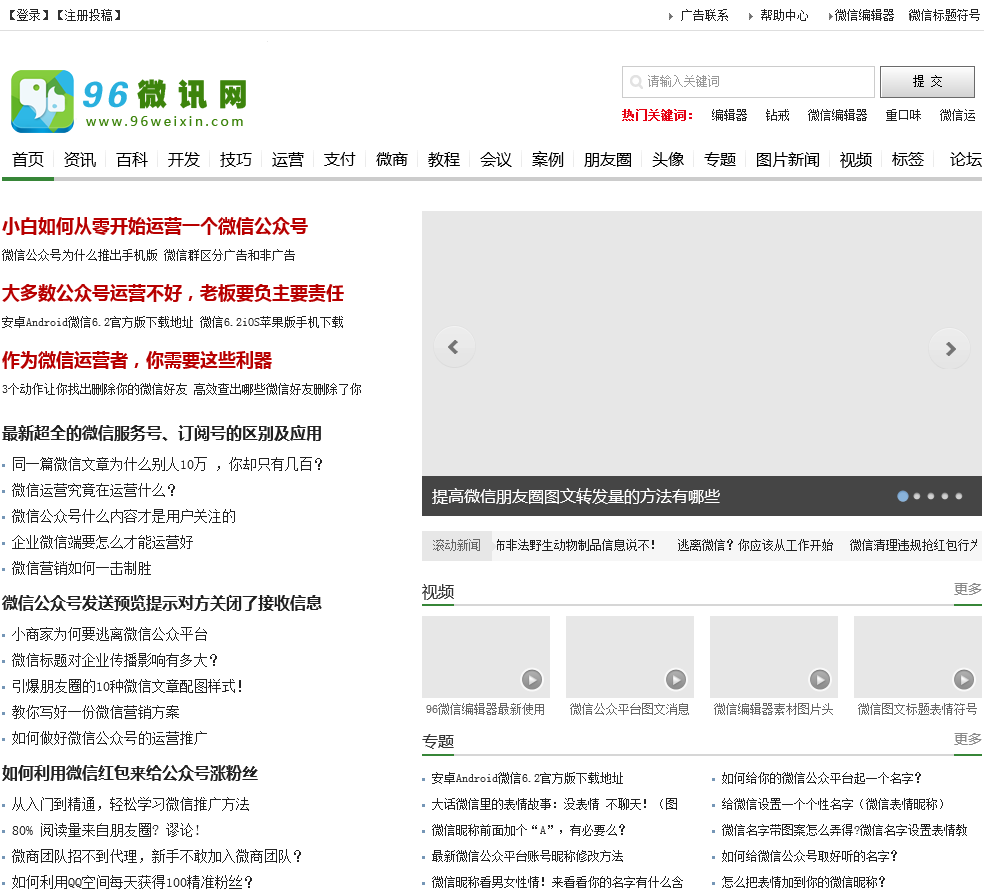Open article 小商家为何要逃离微信公众平台
984x895 pixels.
click(109, 635)
